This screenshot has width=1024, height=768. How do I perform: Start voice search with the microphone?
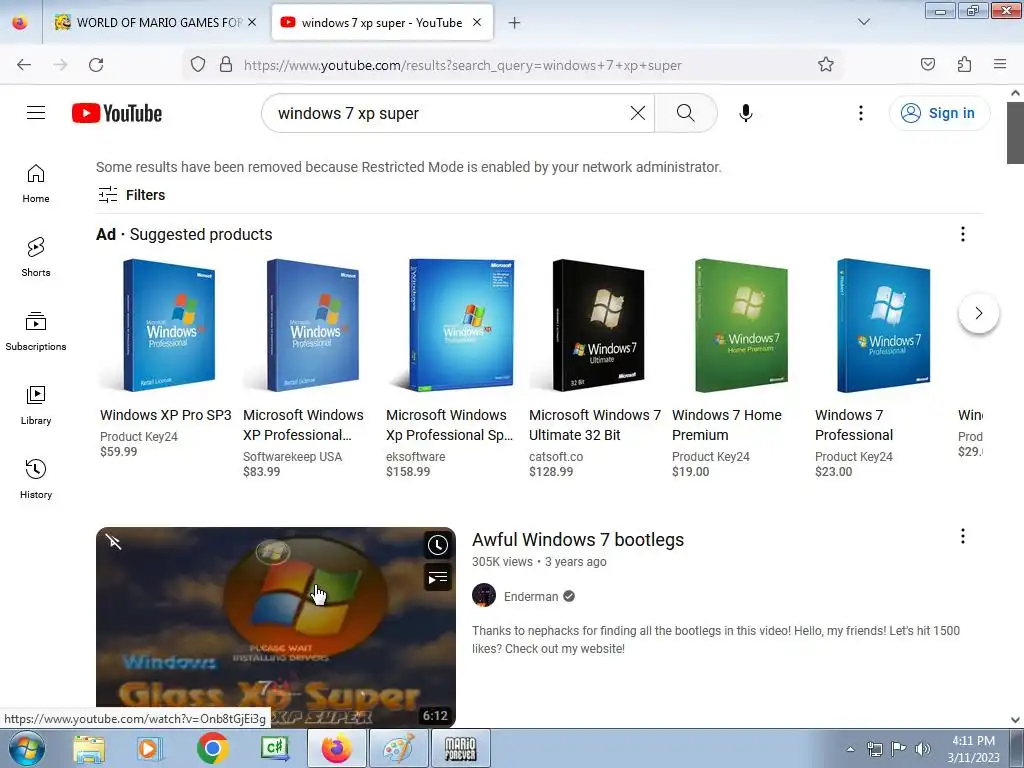(x=745, y=113)
